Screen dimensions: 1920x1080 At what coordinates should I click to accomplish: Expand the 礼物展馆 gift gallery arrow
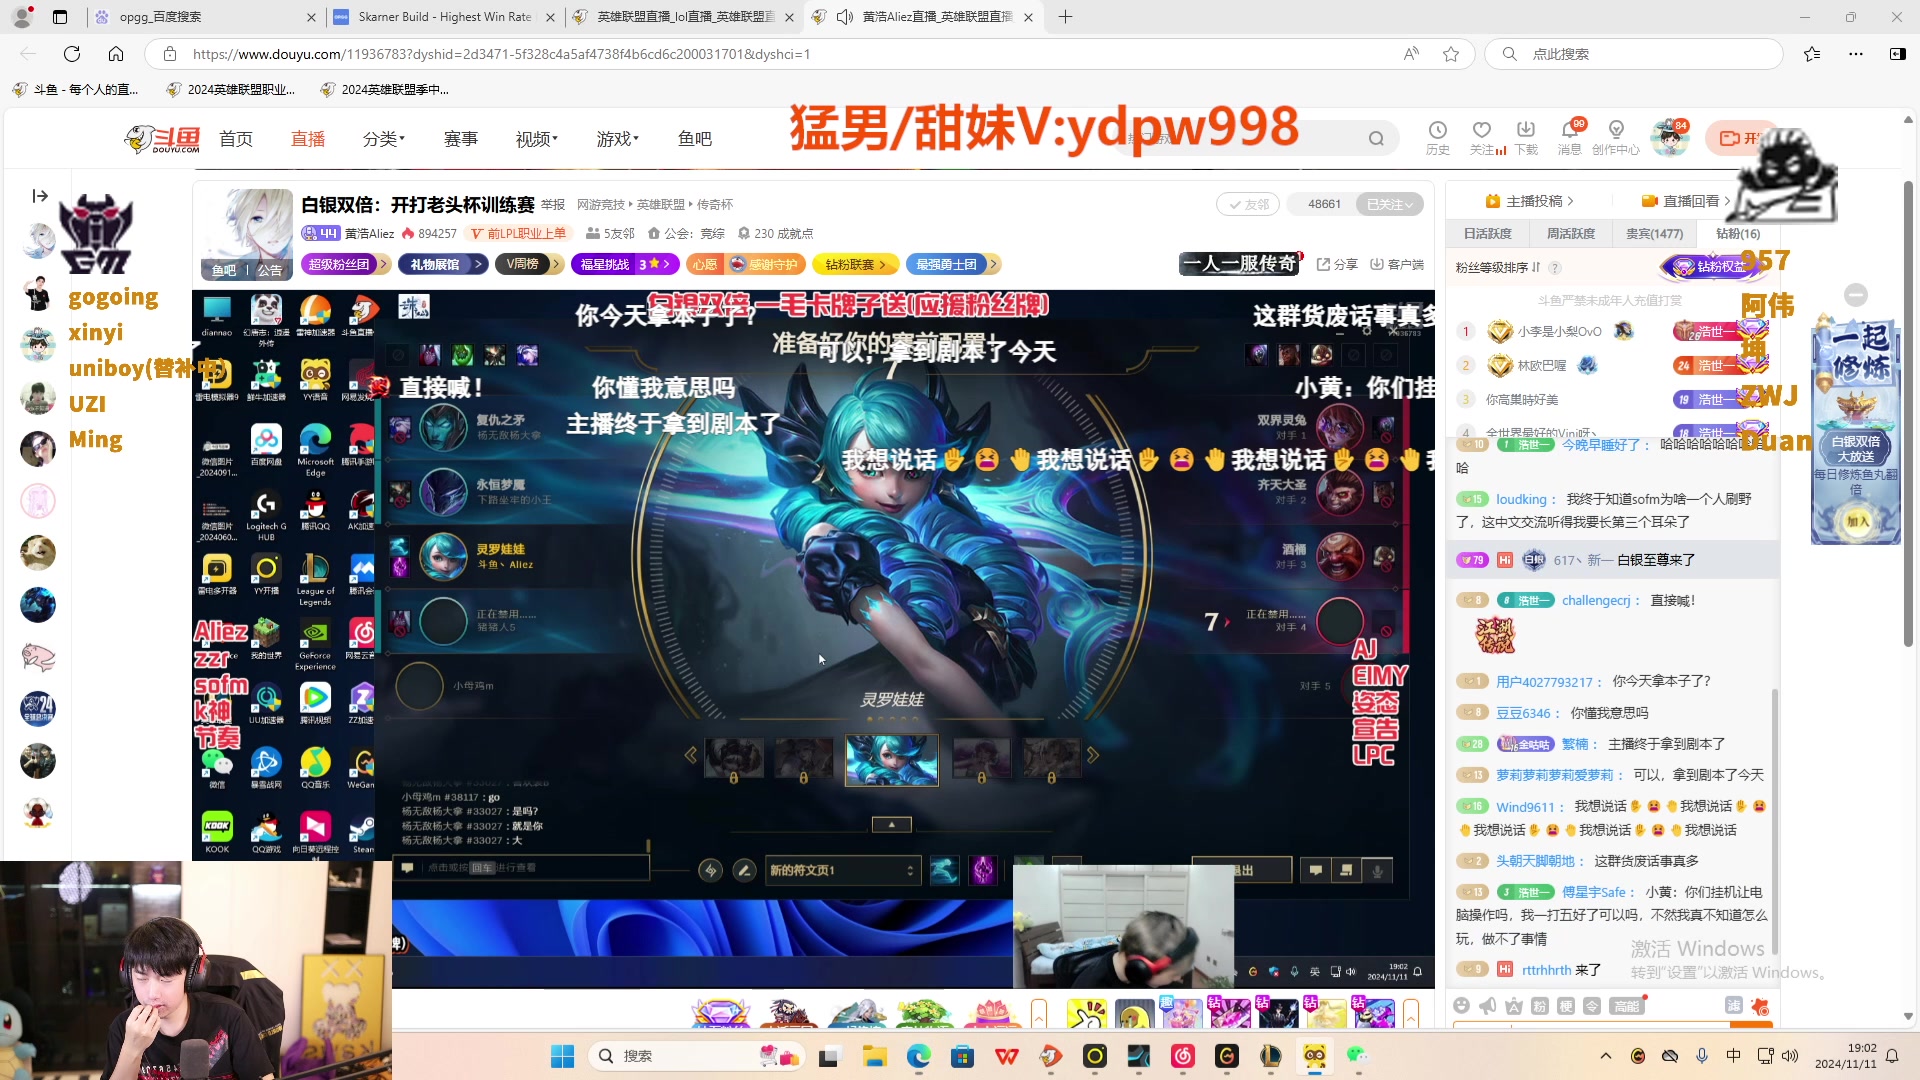tap(479, 264)
